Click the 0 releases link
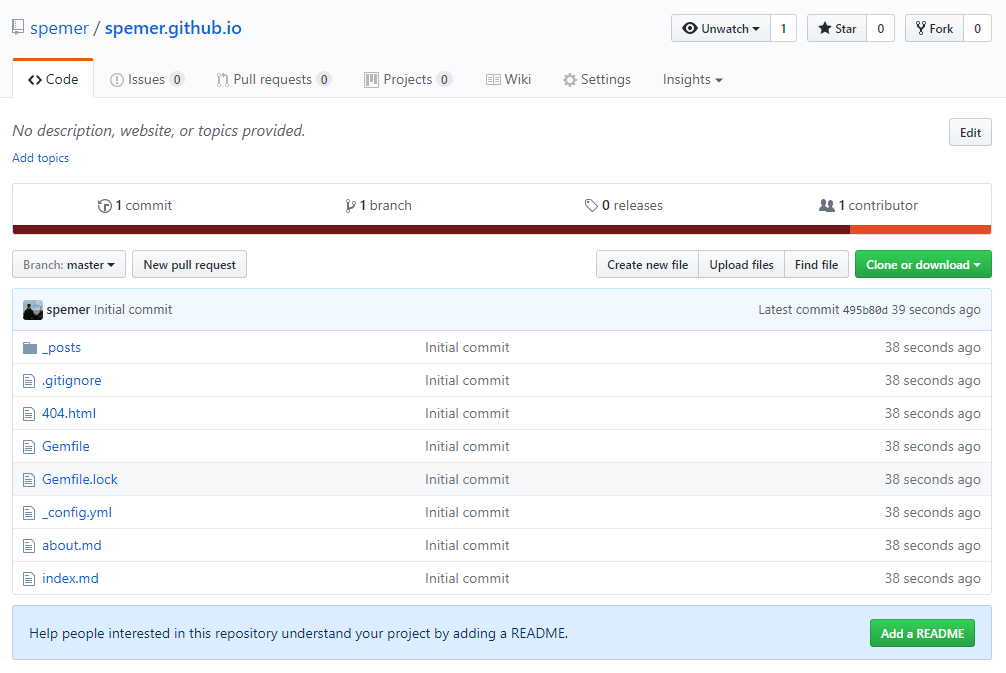 624,205
